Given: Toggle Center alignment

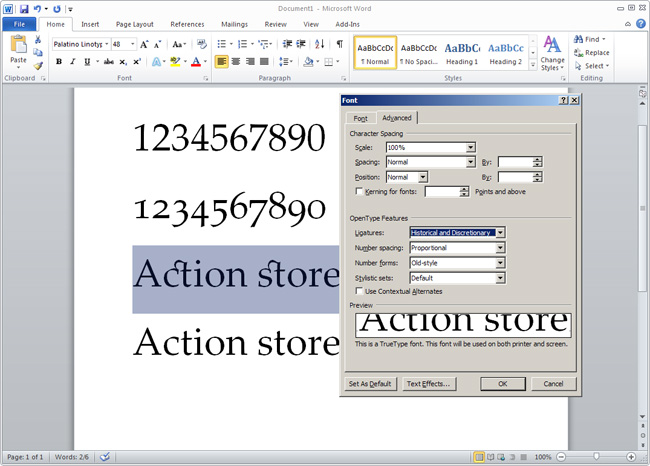Looking at the screenshot, I should (x=236, y=62).
